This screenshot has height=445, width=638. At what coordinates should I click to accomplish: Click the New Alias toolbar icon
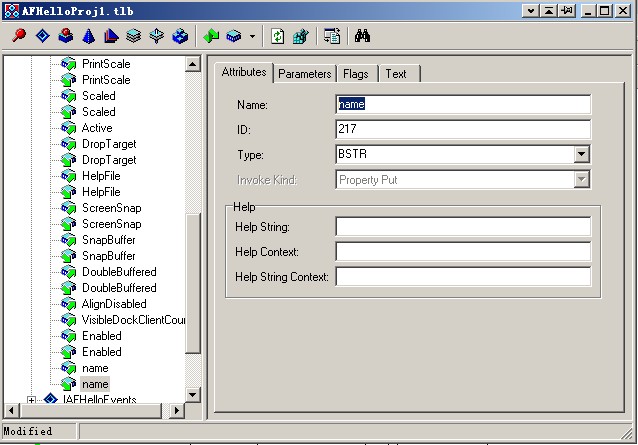pos(111,36)
